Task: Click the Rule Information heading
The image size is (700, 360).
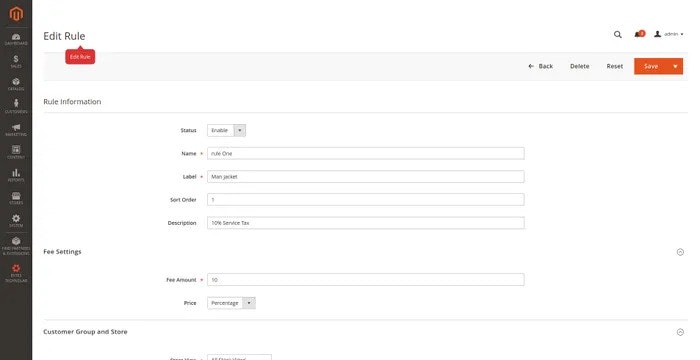Action: [72, 102]
